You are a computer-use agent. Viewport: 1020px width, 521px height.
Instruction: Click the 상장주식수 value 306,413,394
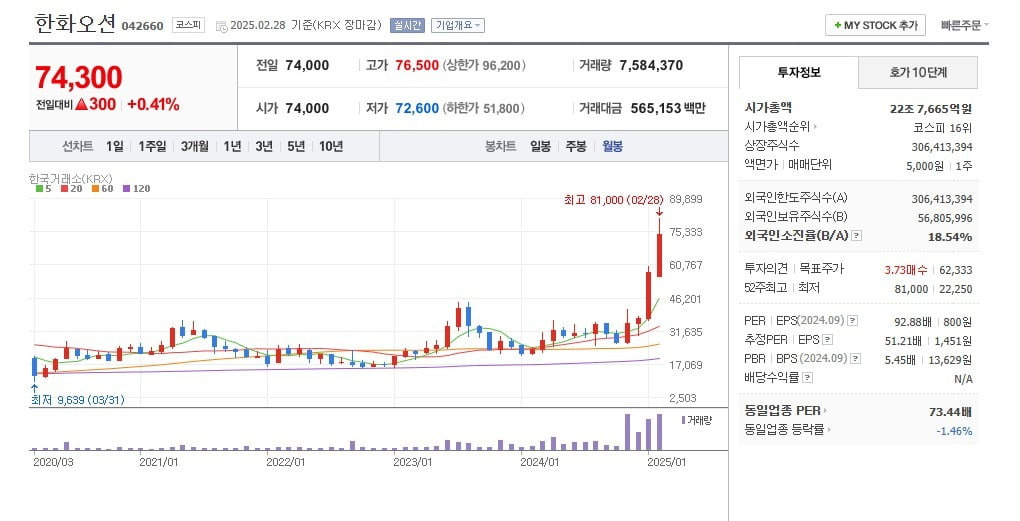[x=942, y=147]
